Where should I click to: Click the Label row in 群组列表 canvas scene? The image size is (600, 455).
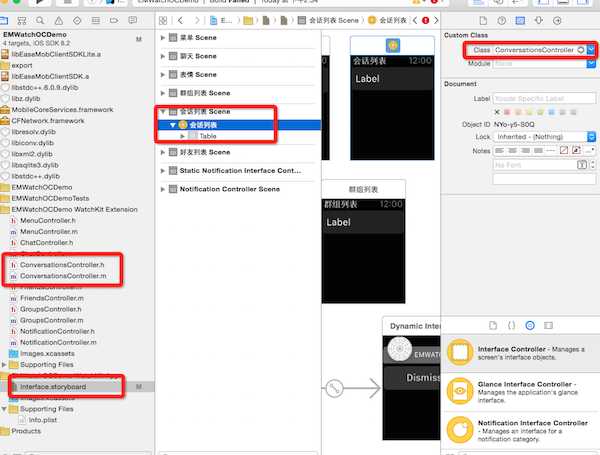pos(363,222)
